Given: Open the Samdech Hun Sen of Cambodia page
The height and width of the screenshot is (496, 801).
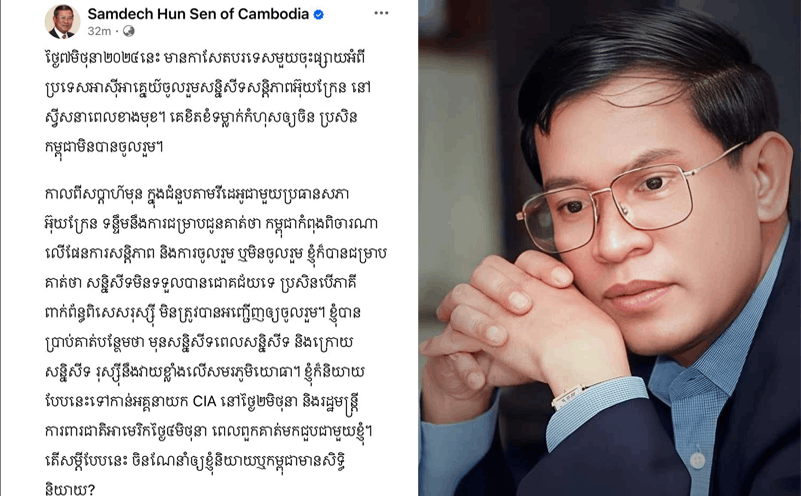Looking at the screenshot, I should [x=198, y=14].
